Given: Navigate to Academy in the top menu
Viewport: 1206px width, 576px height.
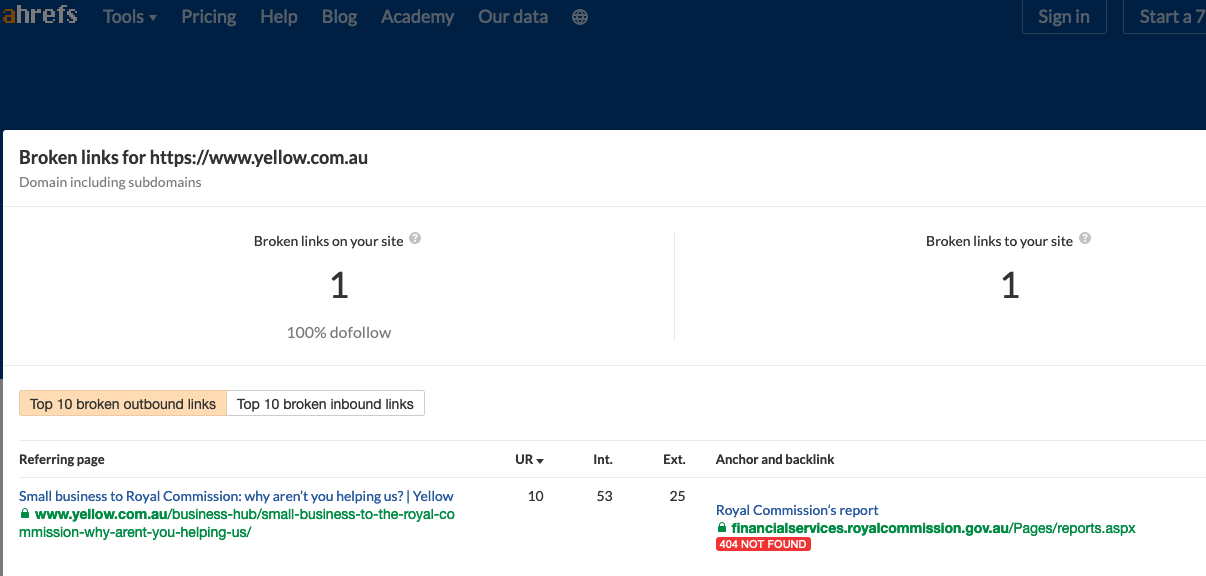Looking at the screenshot, I should [417, 17].
